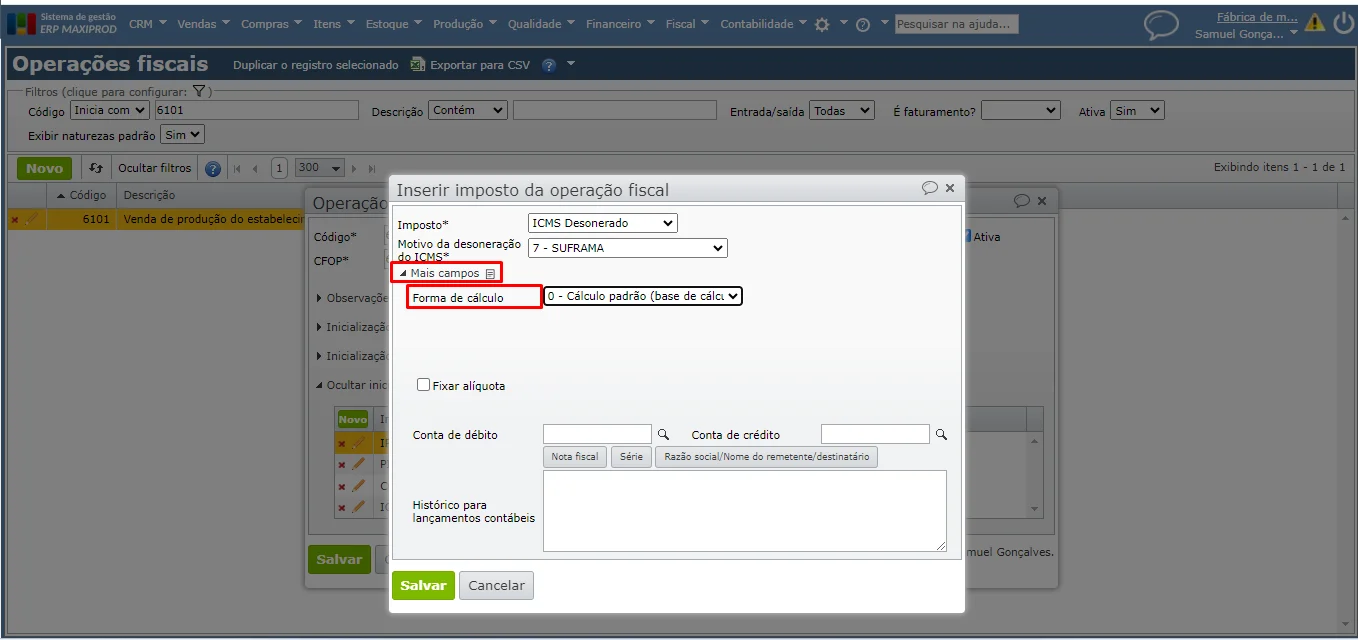Click Razão social/Nome do remetente/destinatário button
This screenshot has width=1358, height=640.
point(766,457)
